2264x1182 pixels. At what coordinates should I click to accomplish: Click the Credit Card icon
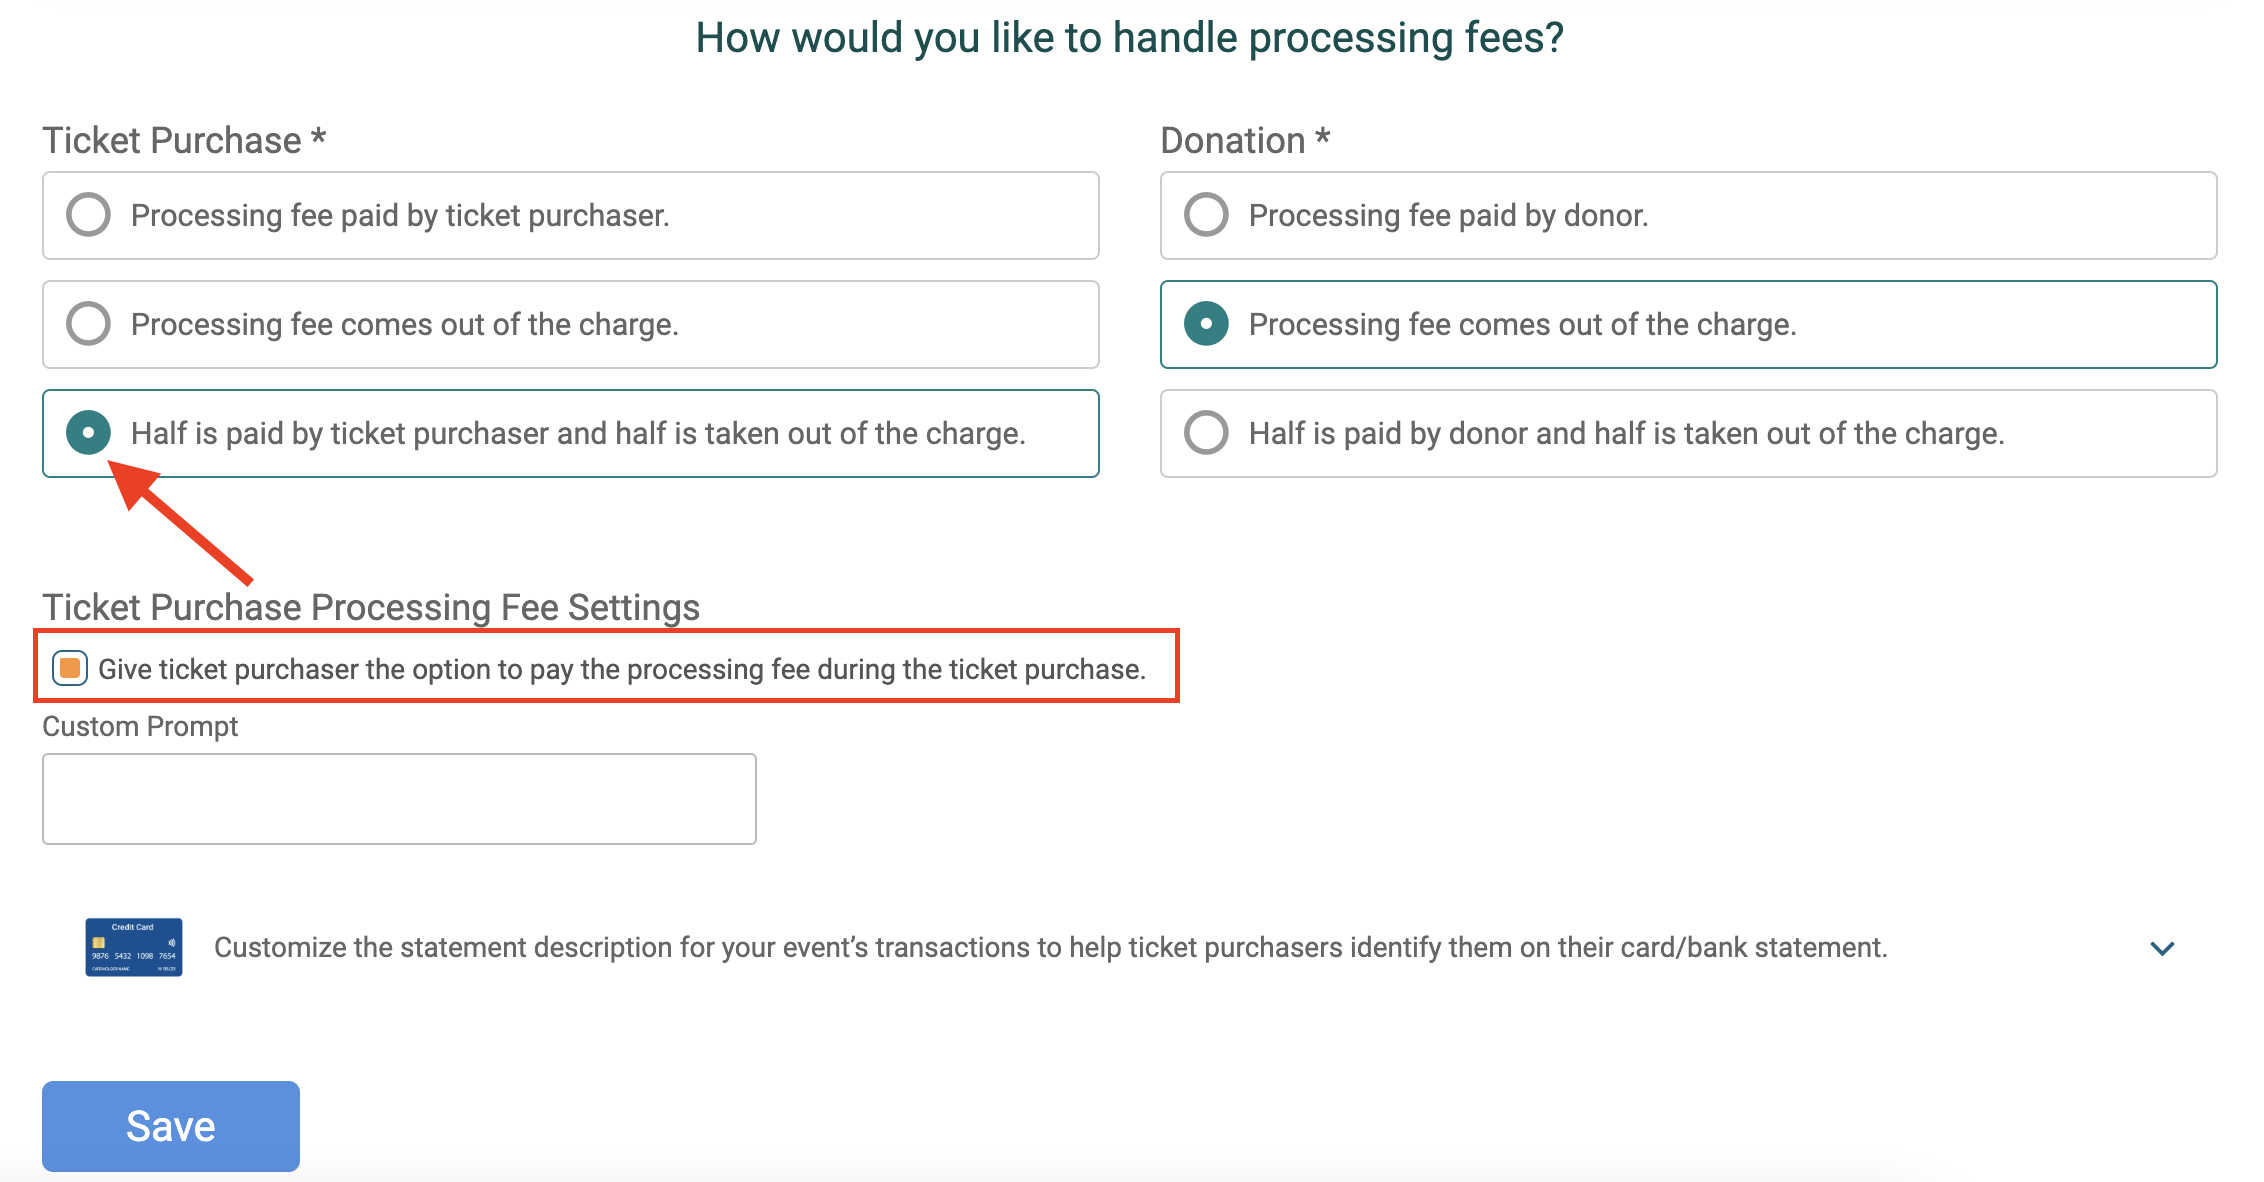coord(133,946)
